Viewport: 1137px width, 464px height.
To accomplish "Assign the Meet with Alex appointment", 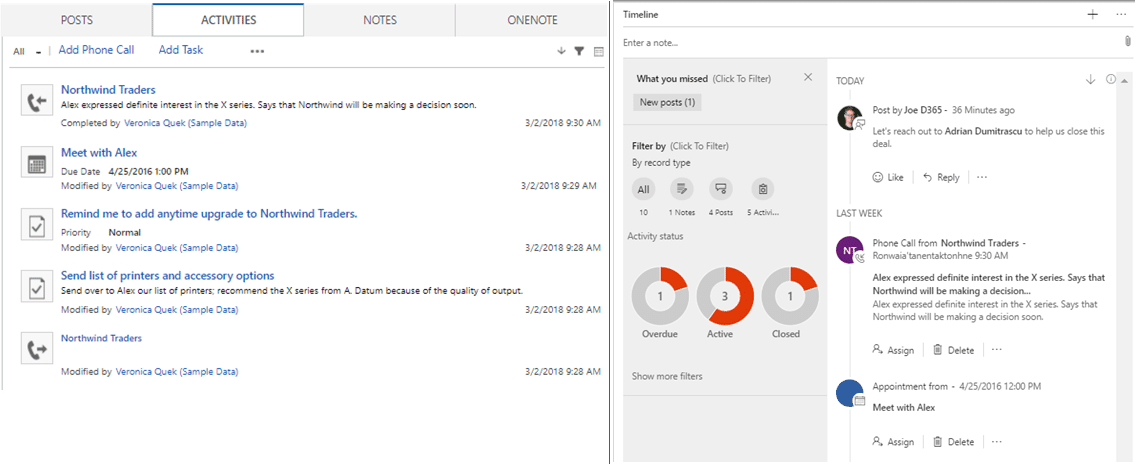I will [x=893, y=442].
